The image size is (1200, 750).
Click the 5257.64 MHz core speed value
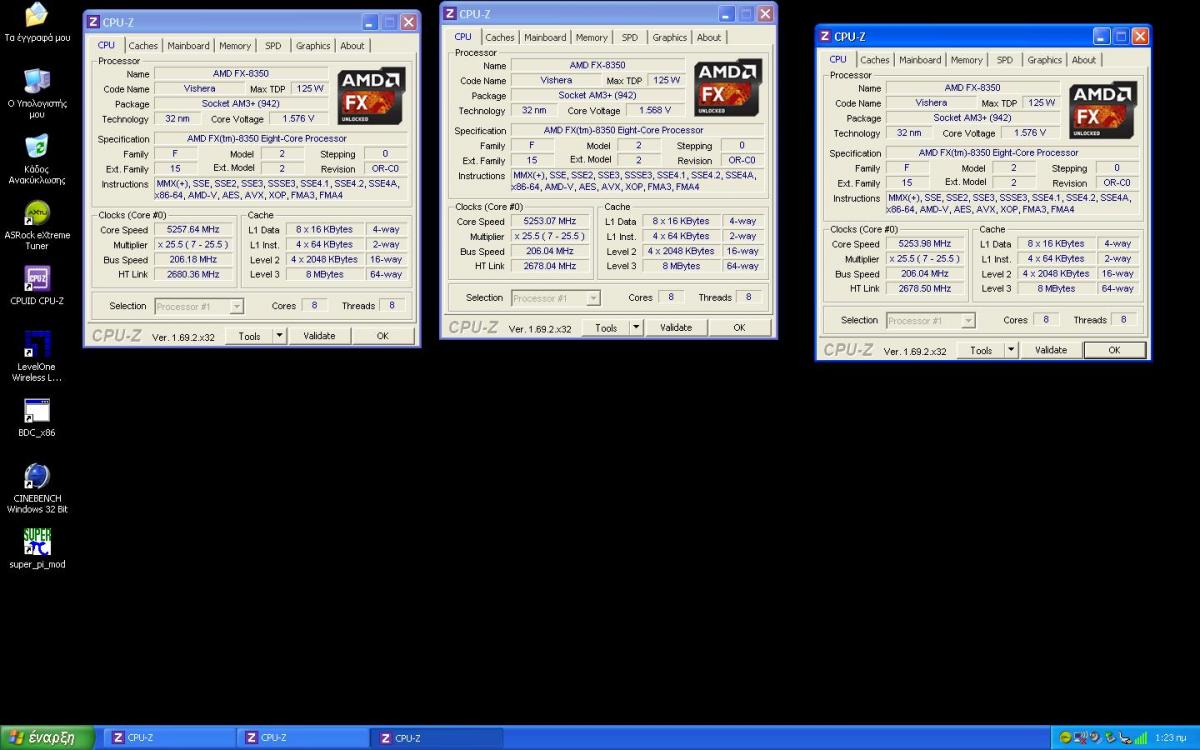[194, 230]
